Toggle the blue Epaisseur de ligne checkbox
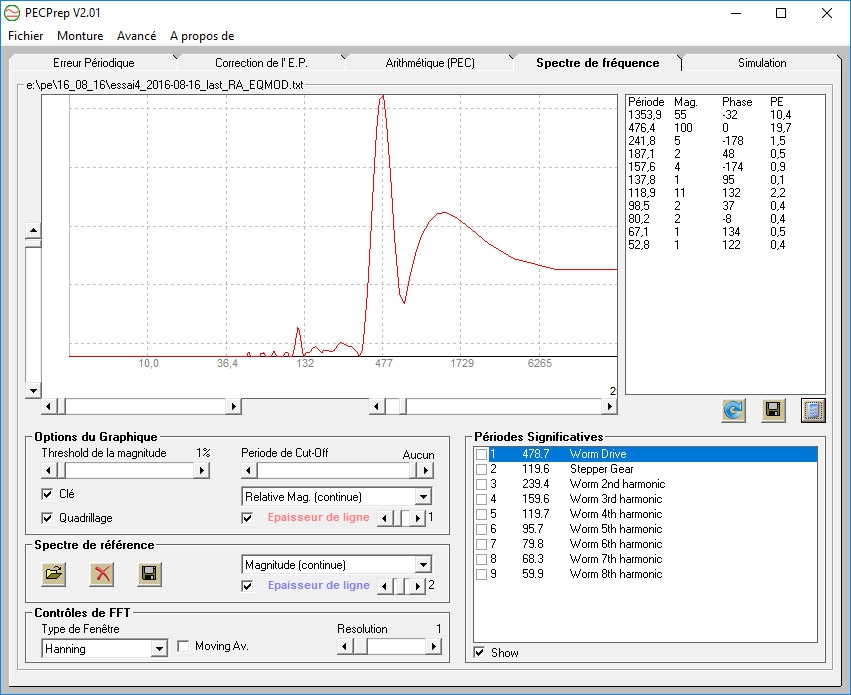Image resolution: width=851 pixels, height=695 pixels. click(x=247, y=585)
